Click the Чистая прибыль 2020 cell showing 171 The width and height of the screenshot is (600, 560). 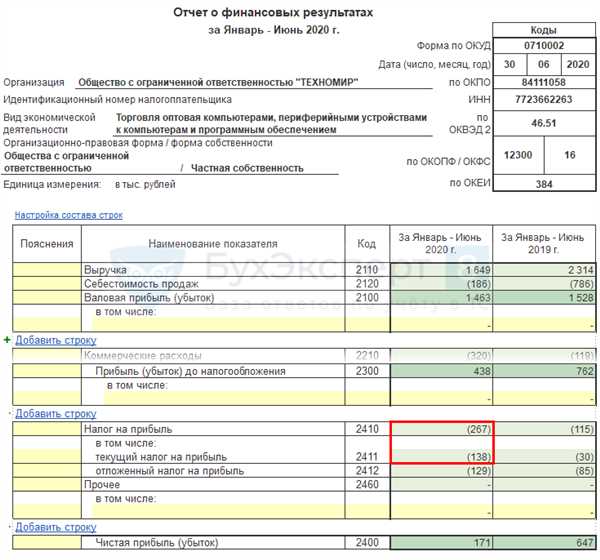pyautogui.click(x=440, y=542)
